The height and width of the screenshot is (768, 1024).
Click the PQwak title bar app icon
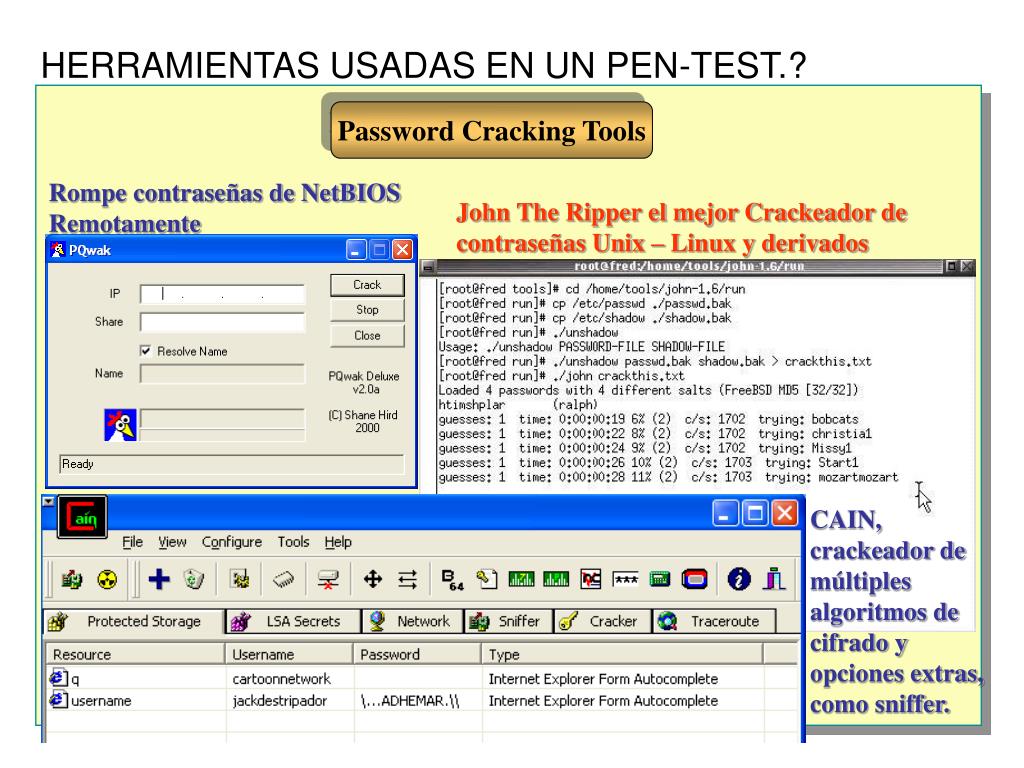tap(58, 249)
